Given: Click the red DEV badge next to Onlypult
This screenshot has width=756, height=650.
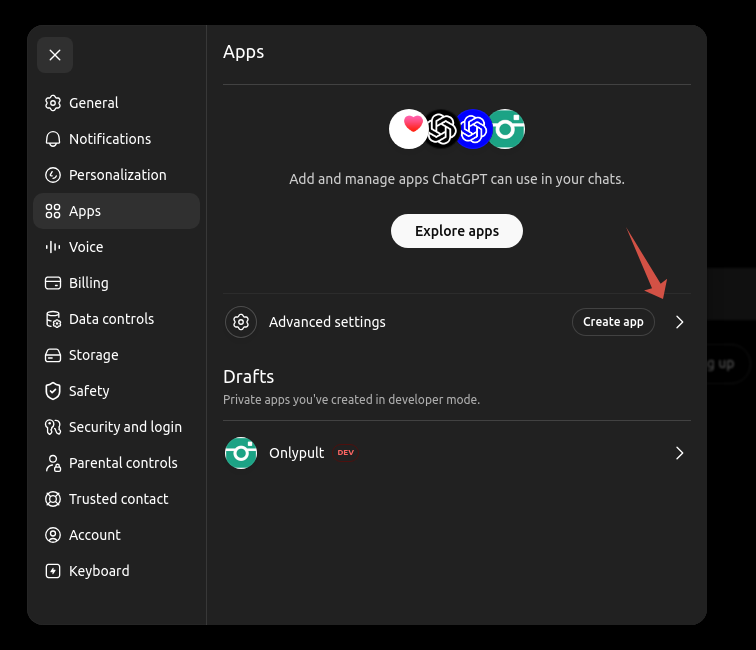Looking at the screenshot, I should pos(346,453).
